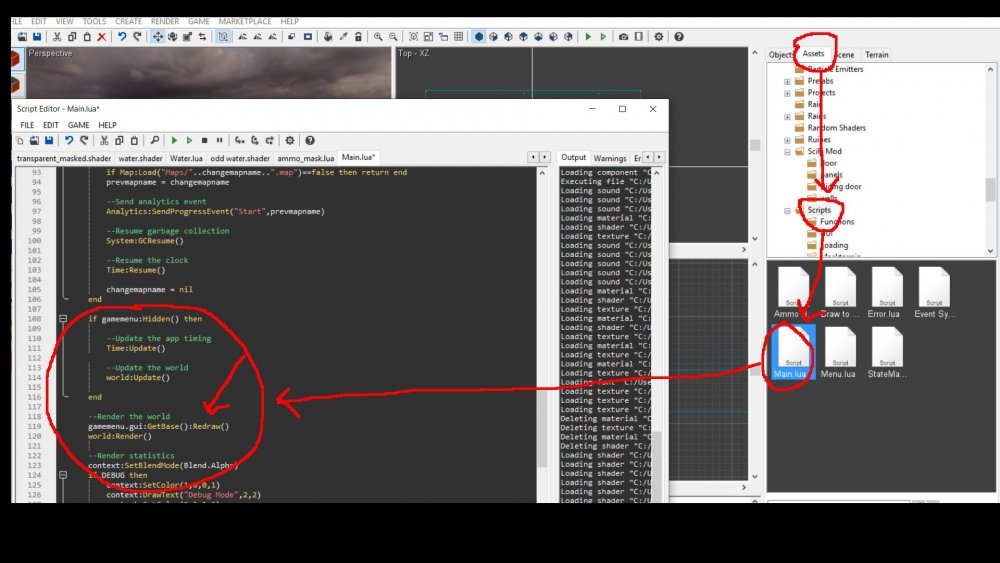The height and width of the screenshot is (563, 1000).
Task: Click the asset tree vertical scrollbar
Action: click(x=990, y=189)
